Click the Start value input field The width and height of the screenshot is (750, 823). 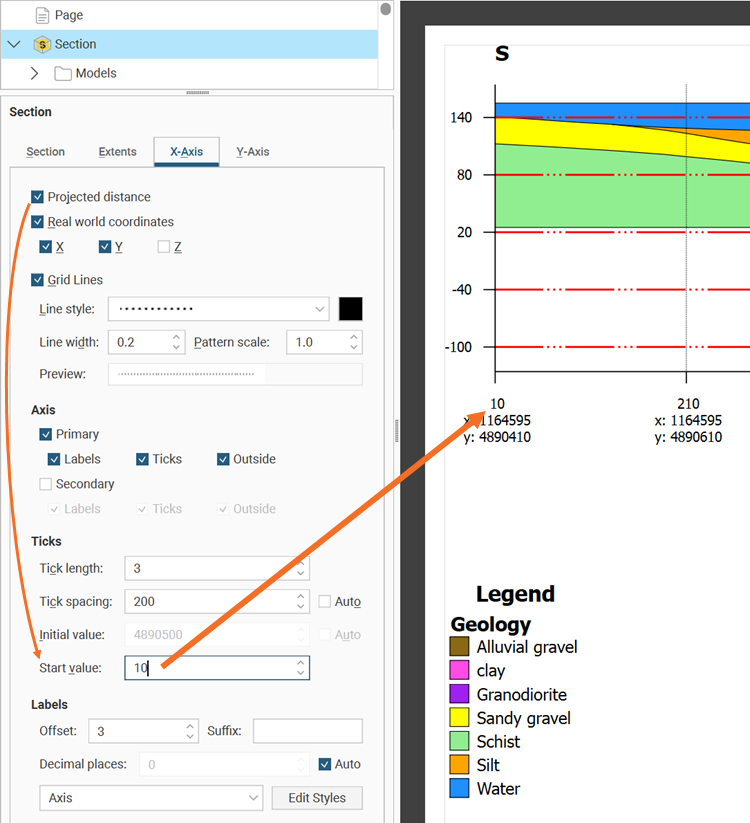pyautogui.click(x=210, y=668)
